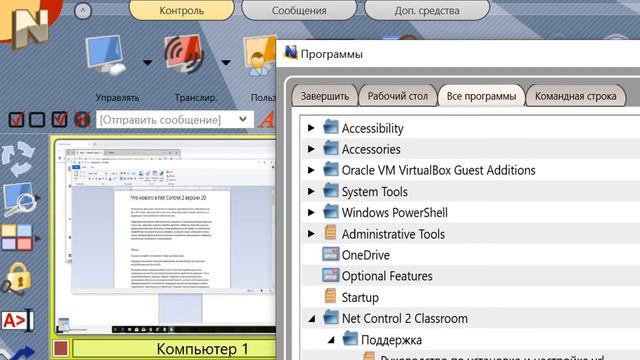Select the Administrative Tools row text

pos(393,234)
